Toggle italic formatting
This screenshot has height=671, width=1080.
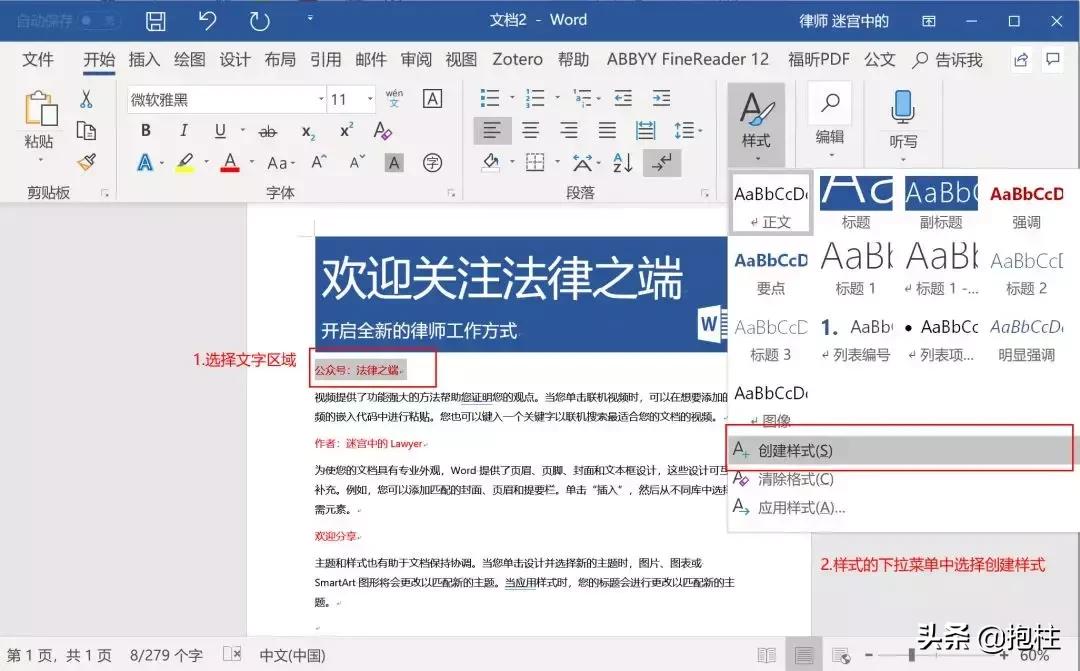pyautogui.click(x=182, y=129)
